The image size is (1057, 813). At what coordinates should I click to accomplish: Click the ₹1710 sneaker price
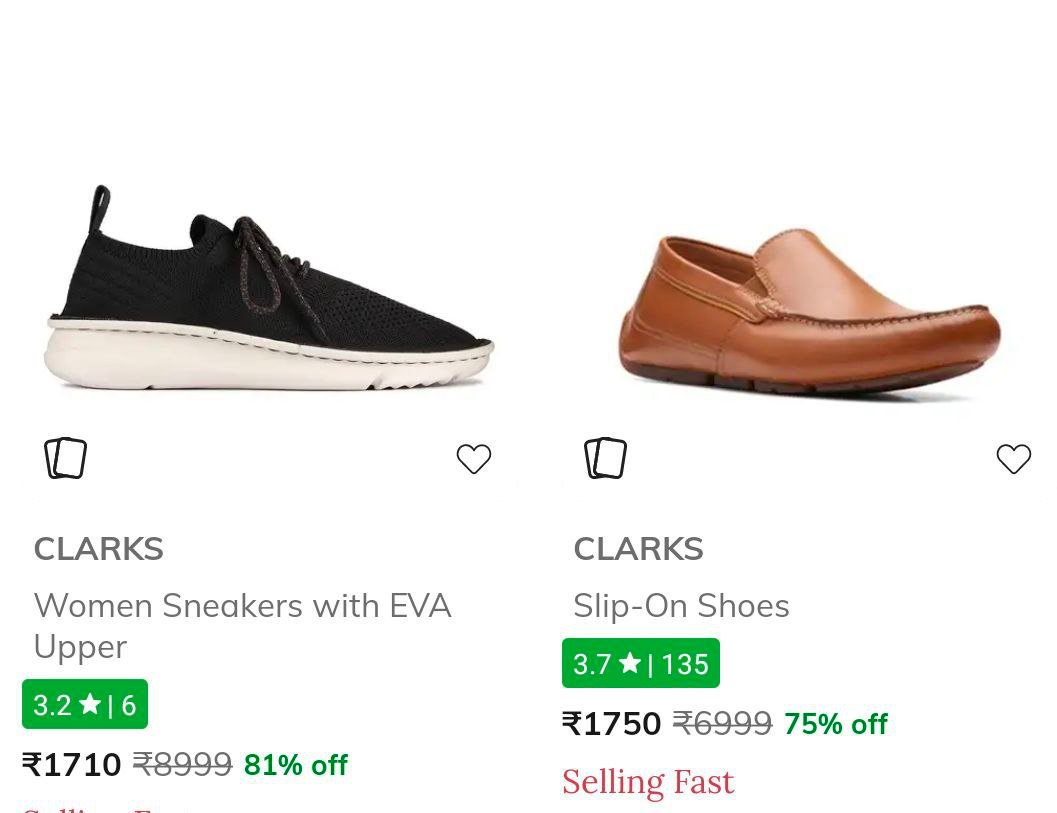[x=72, y=765]
